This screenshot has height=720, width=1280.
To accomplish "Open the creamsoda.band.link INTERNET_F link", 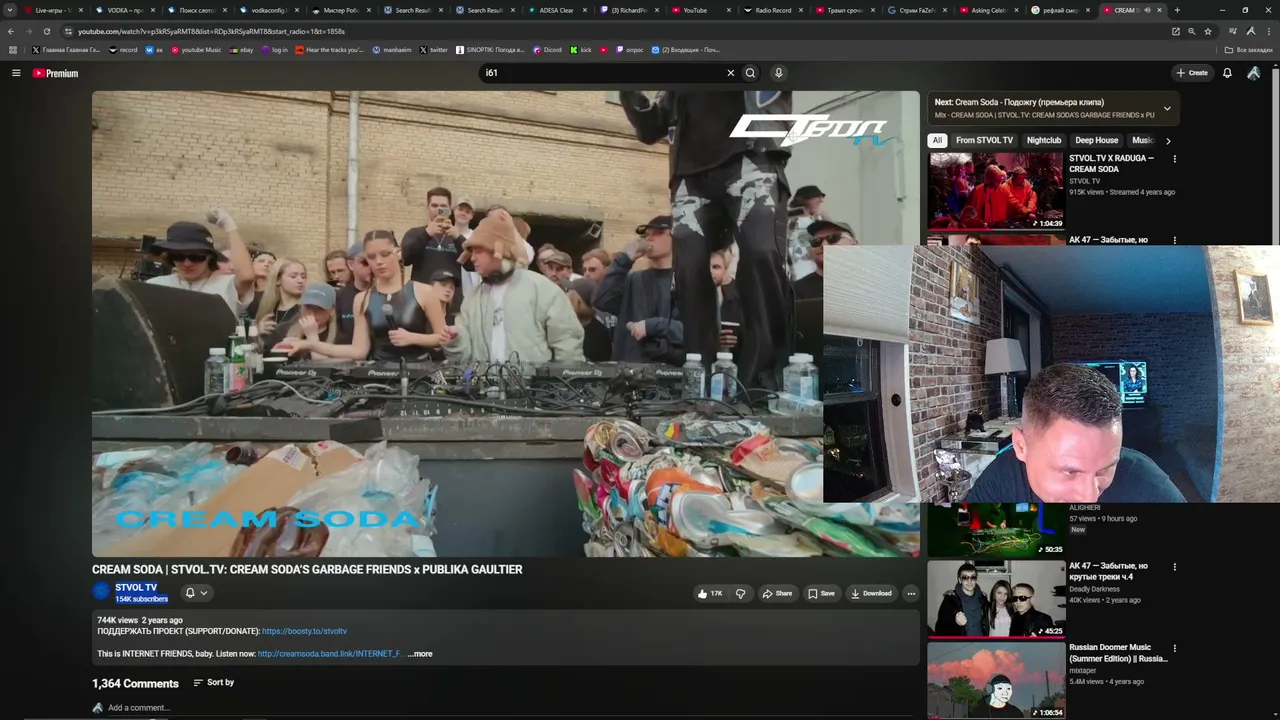I will pos(329,654).
